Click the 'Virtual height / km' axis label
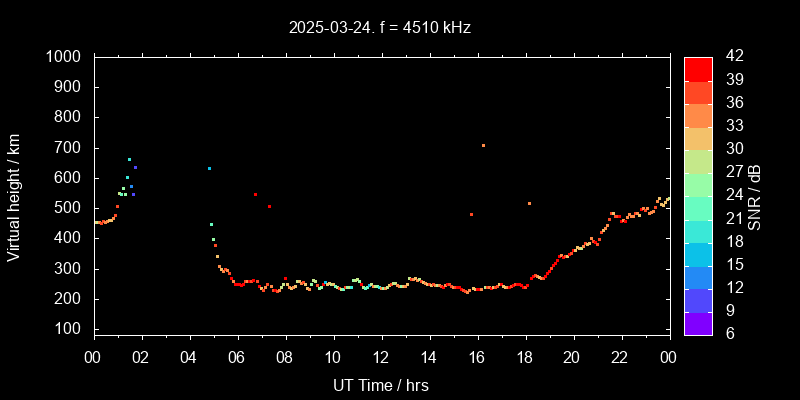This screenshot has height=400, width=800. tap(14, 196)
